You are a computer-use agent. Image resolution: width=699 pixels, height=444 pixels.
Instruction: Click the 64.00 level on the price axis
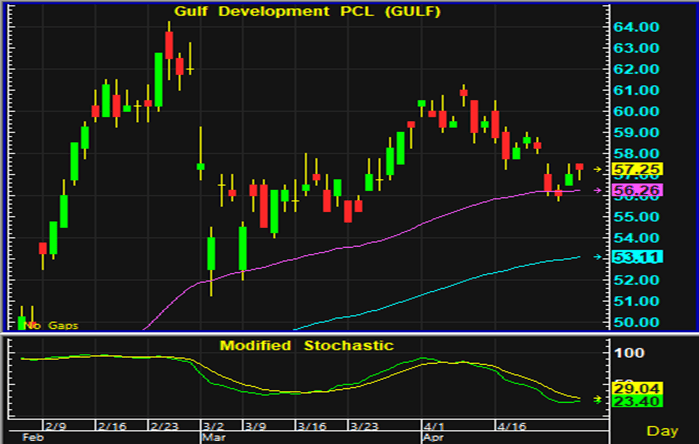[635, 27]
